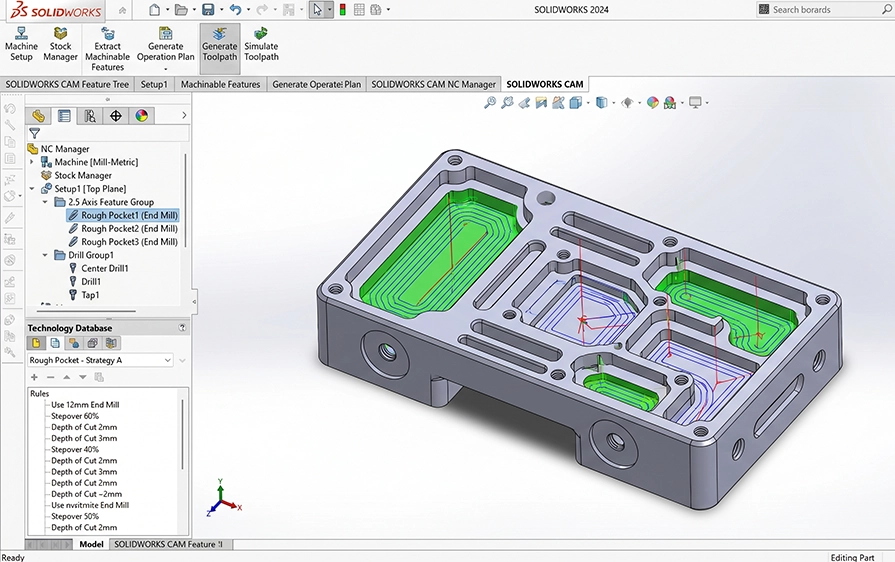Image resolution: width=895 pixels, height=562 pixels.
Task: Switch to SOLIDWORKS CAM NC Manager tab
Action: [433, 84]
